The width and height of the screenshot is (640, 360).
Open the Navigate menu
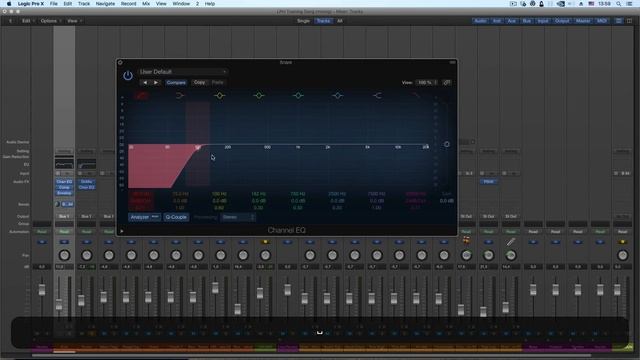pyautogui.click(x=105, y=4)
